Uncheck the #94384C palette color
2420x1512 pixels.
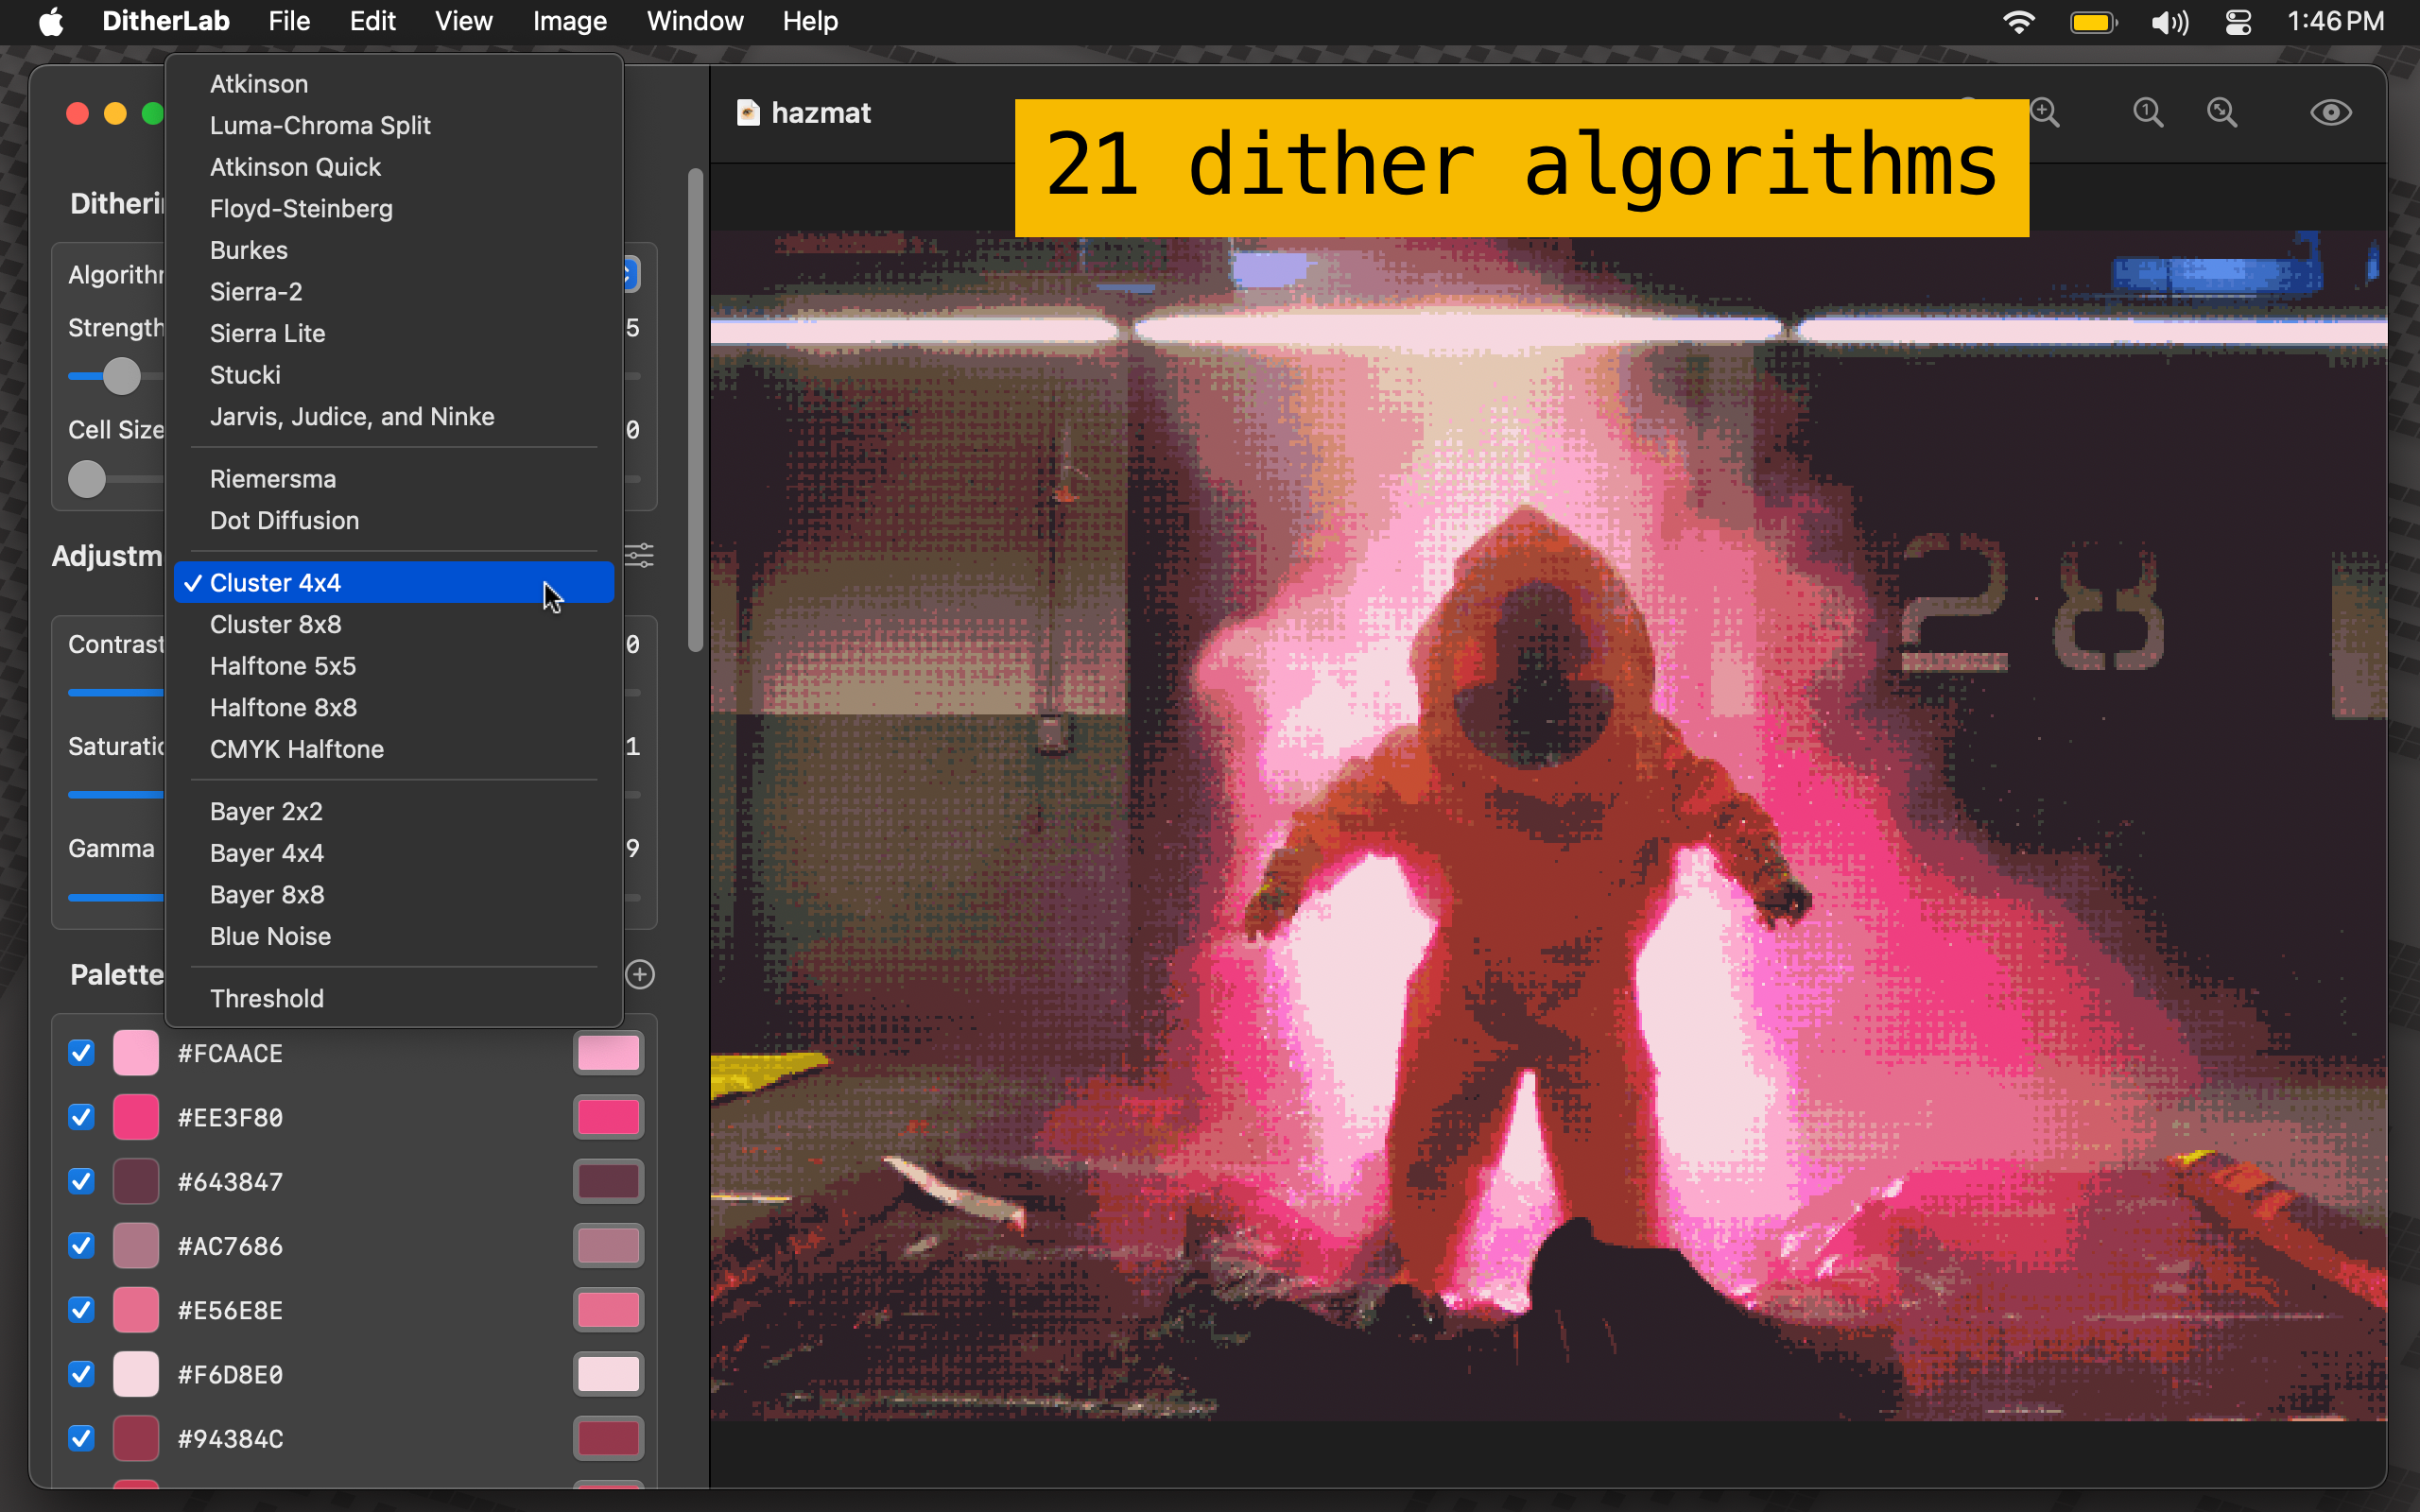click(81, 1438)
